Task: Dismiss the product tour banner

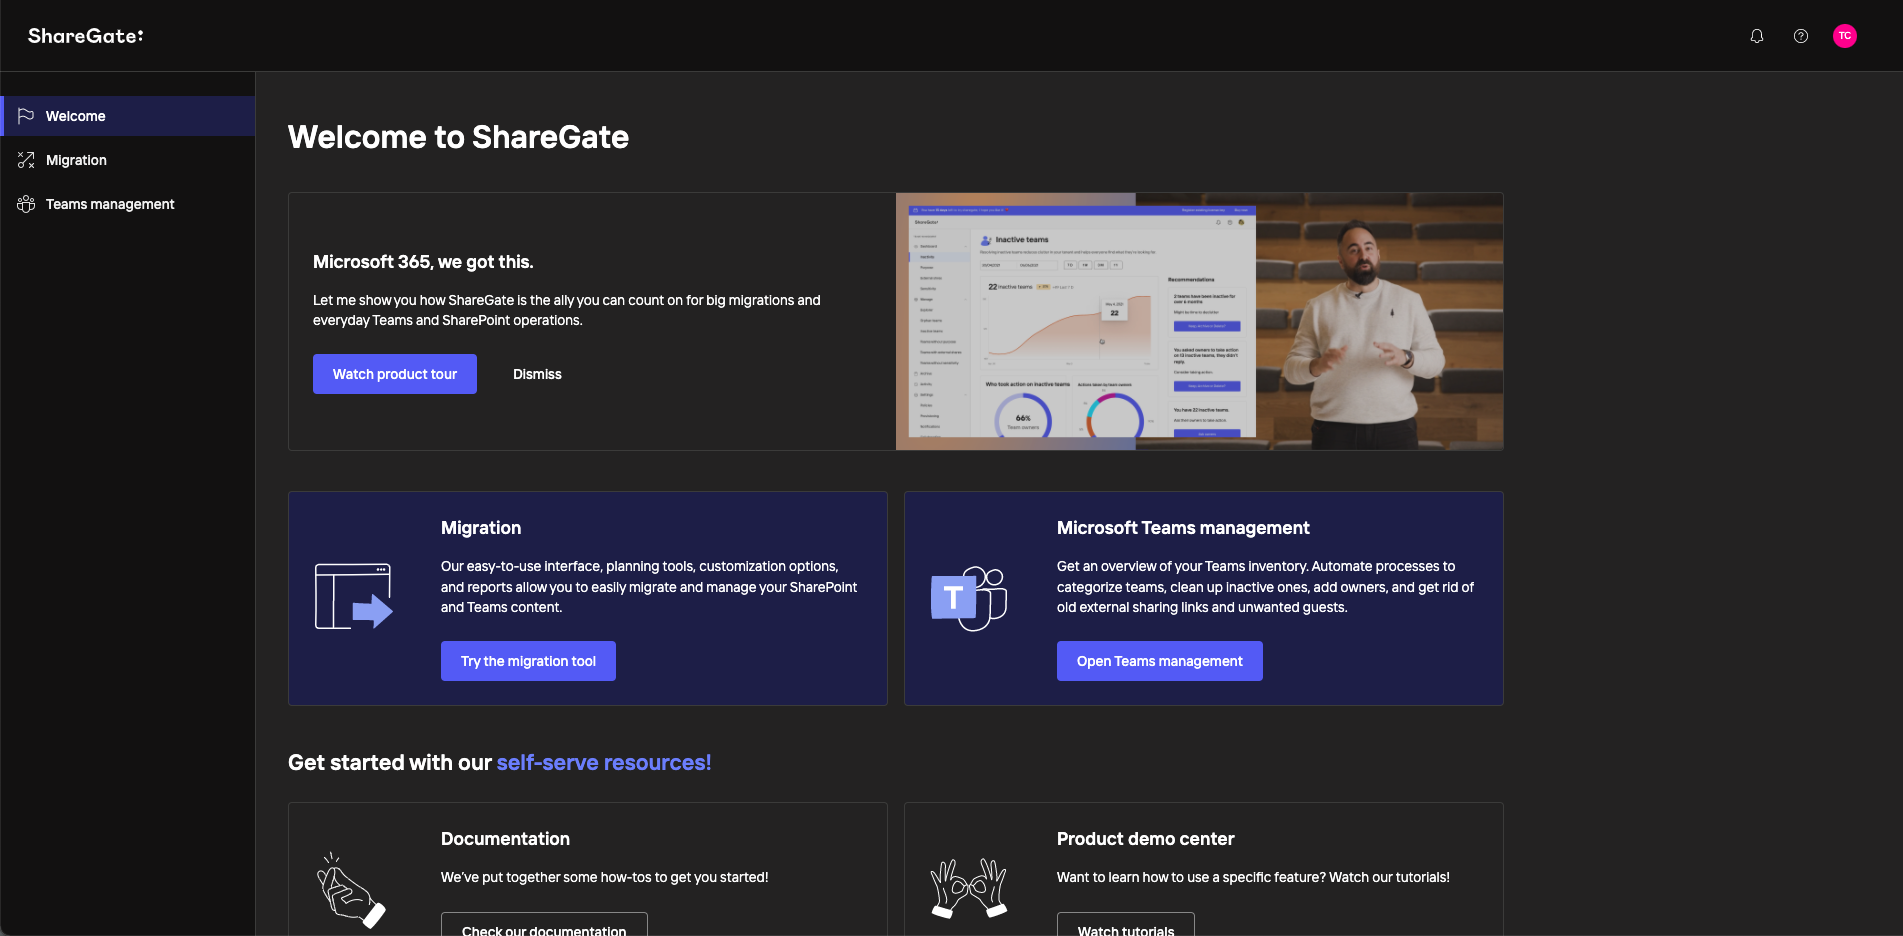Action: 537,374
